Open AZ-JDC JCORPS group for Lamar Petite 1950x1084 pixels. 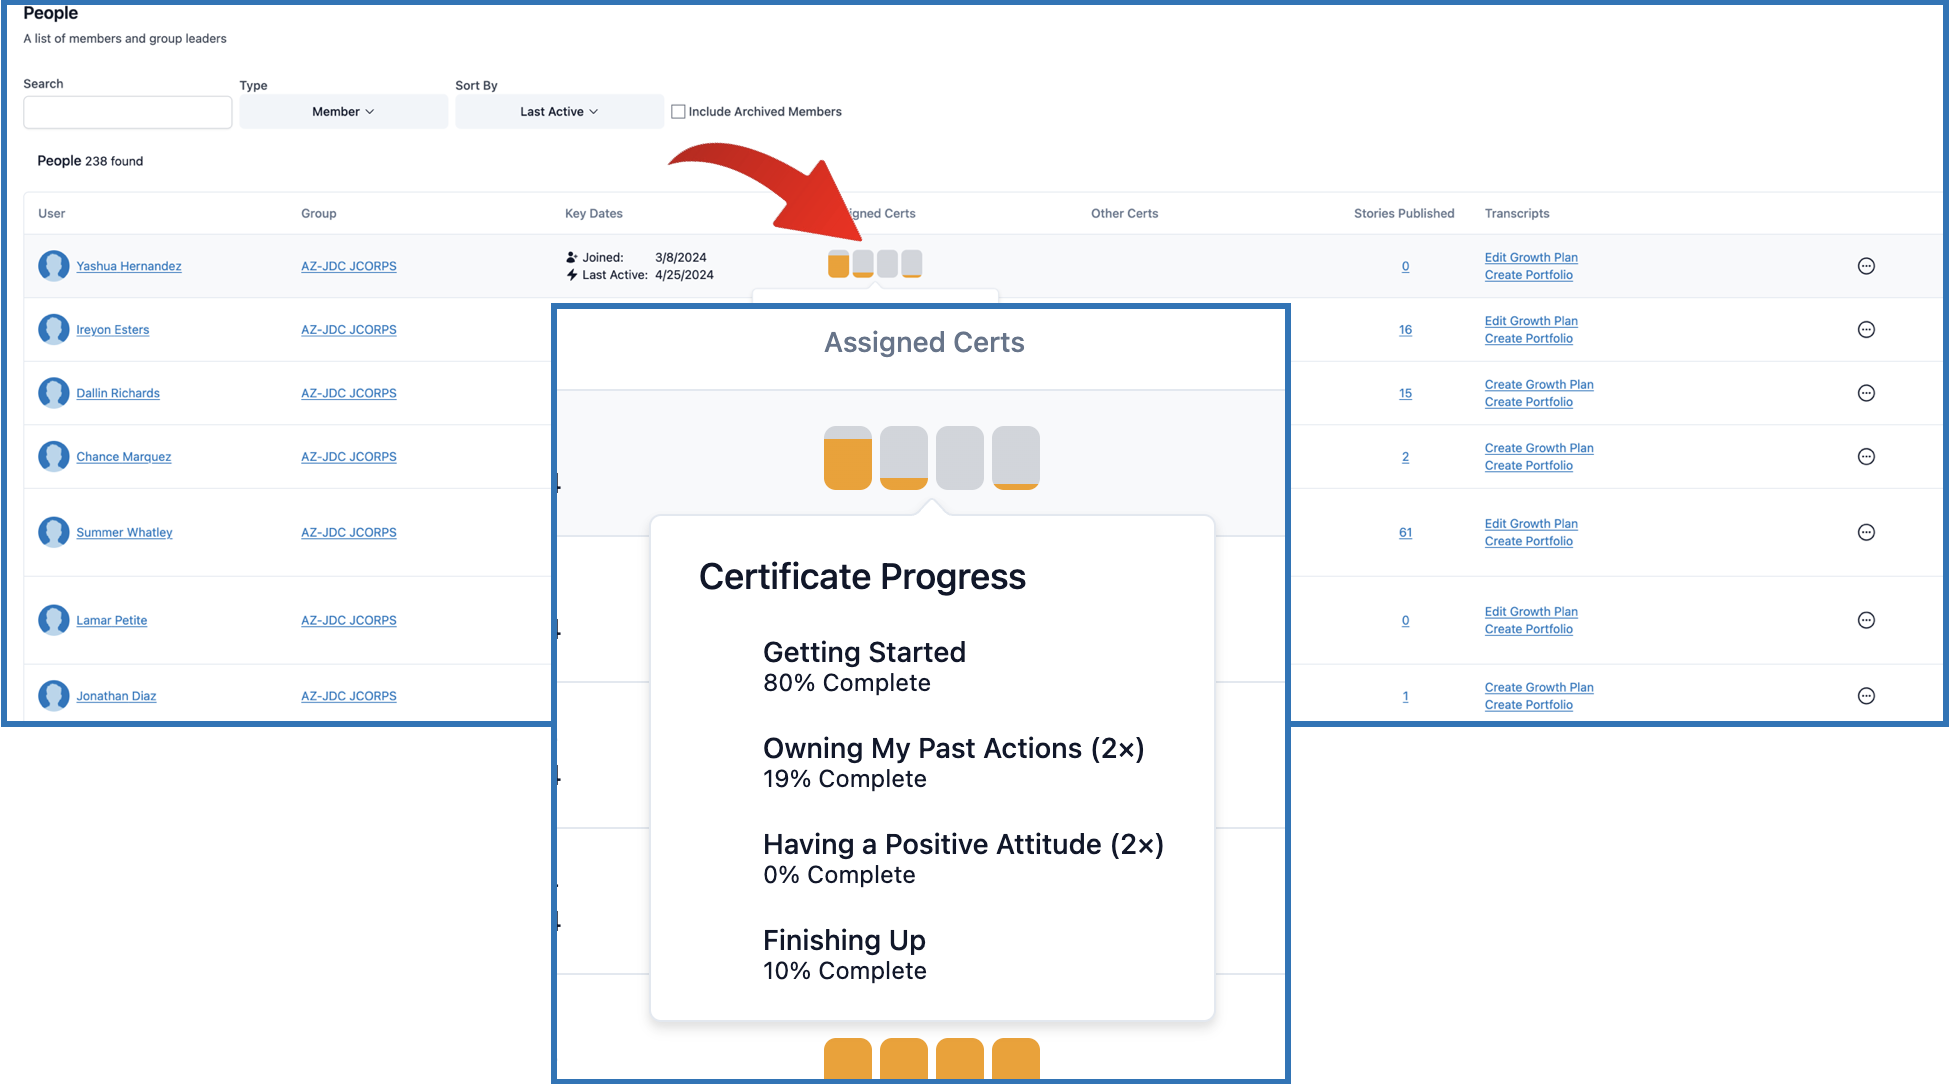tap(348, 621)
